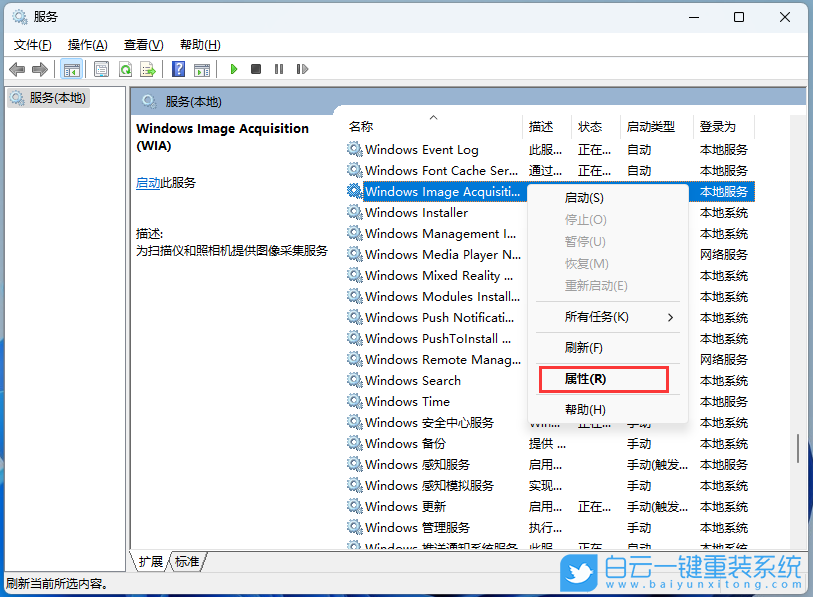Switch to the 标准 tab

tap(185, 563)
